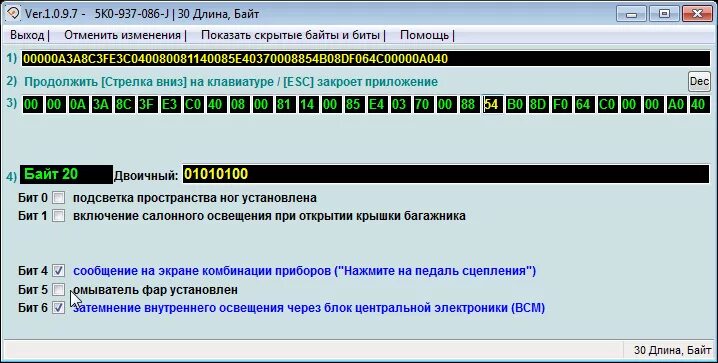Select byte cell 64
718x363 pixels.
pos(584,104)
